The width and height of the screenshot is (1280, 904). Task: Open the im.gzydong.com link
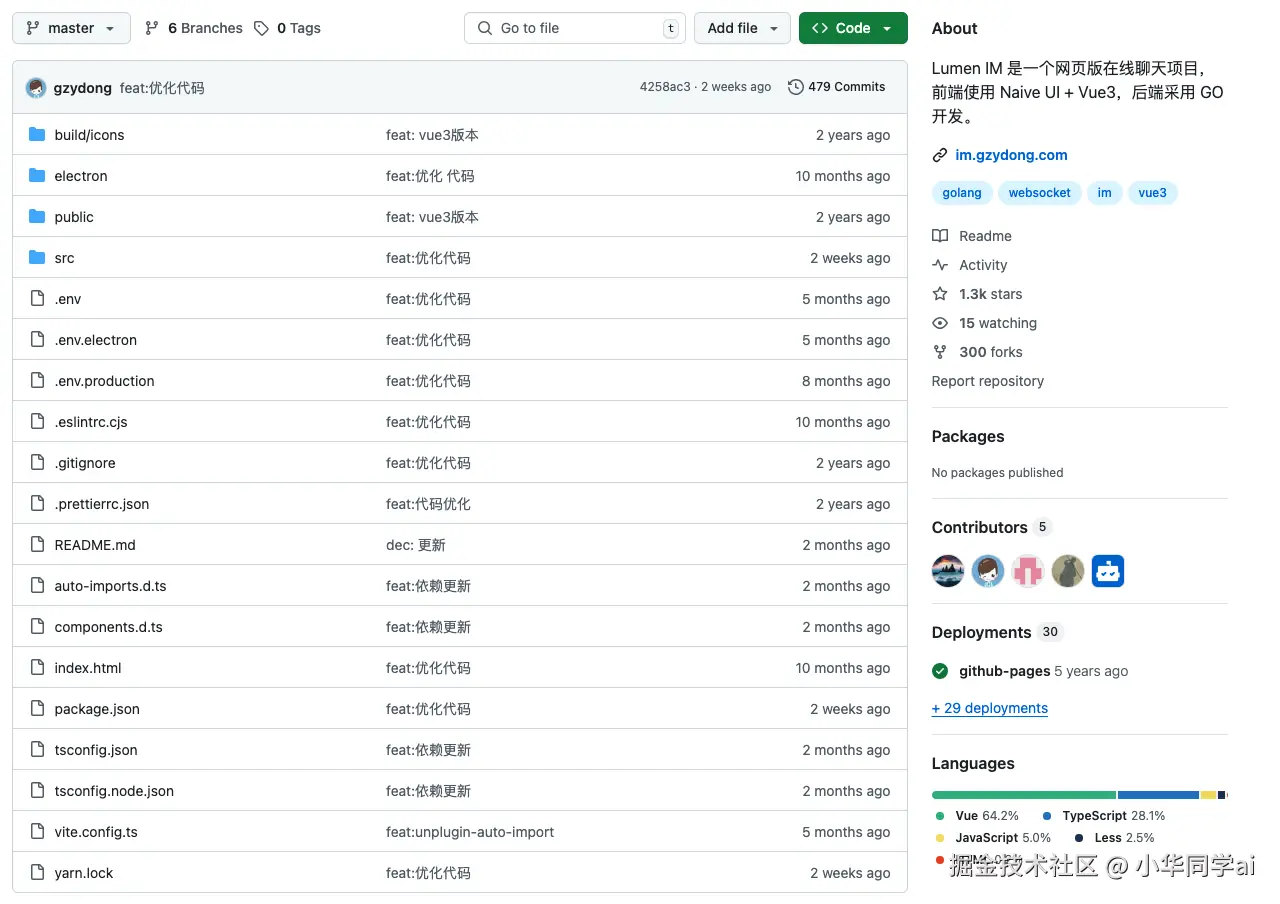[1011, 155]
